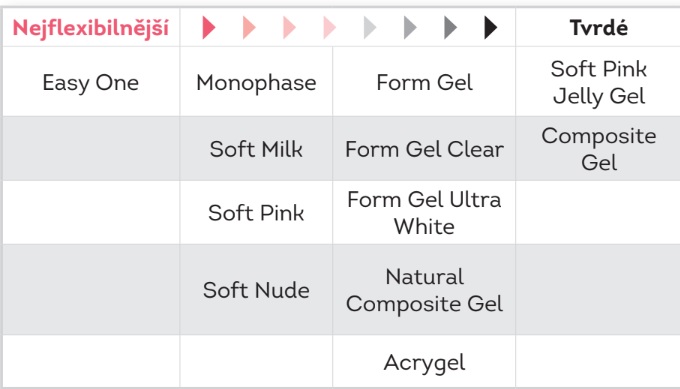Select the Monophase cell

pos(256,83)
